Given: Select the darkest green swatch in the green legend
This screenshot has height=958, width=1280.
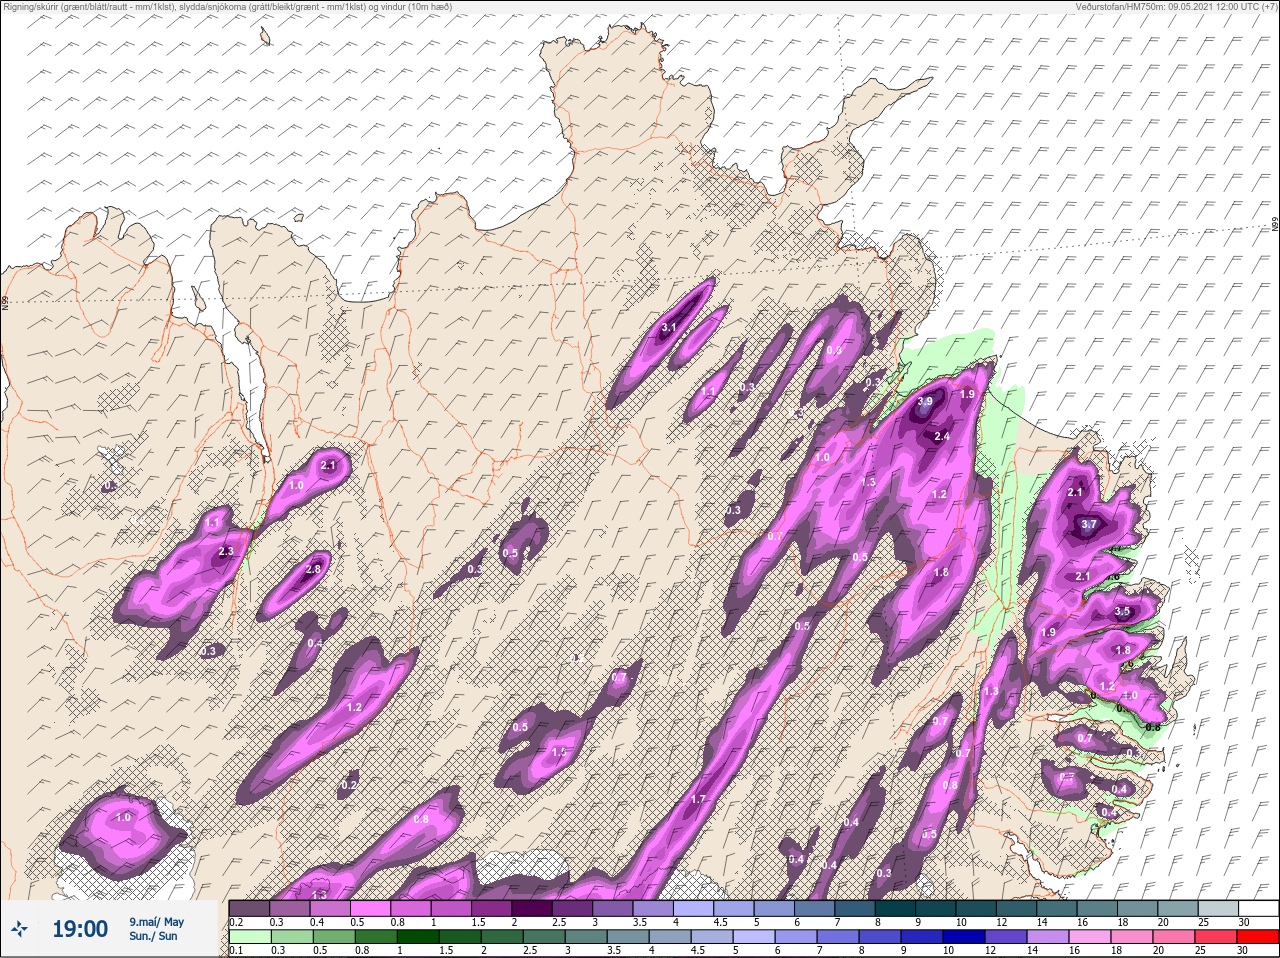Looking at the screenshot, I should (x=416, y=938).
